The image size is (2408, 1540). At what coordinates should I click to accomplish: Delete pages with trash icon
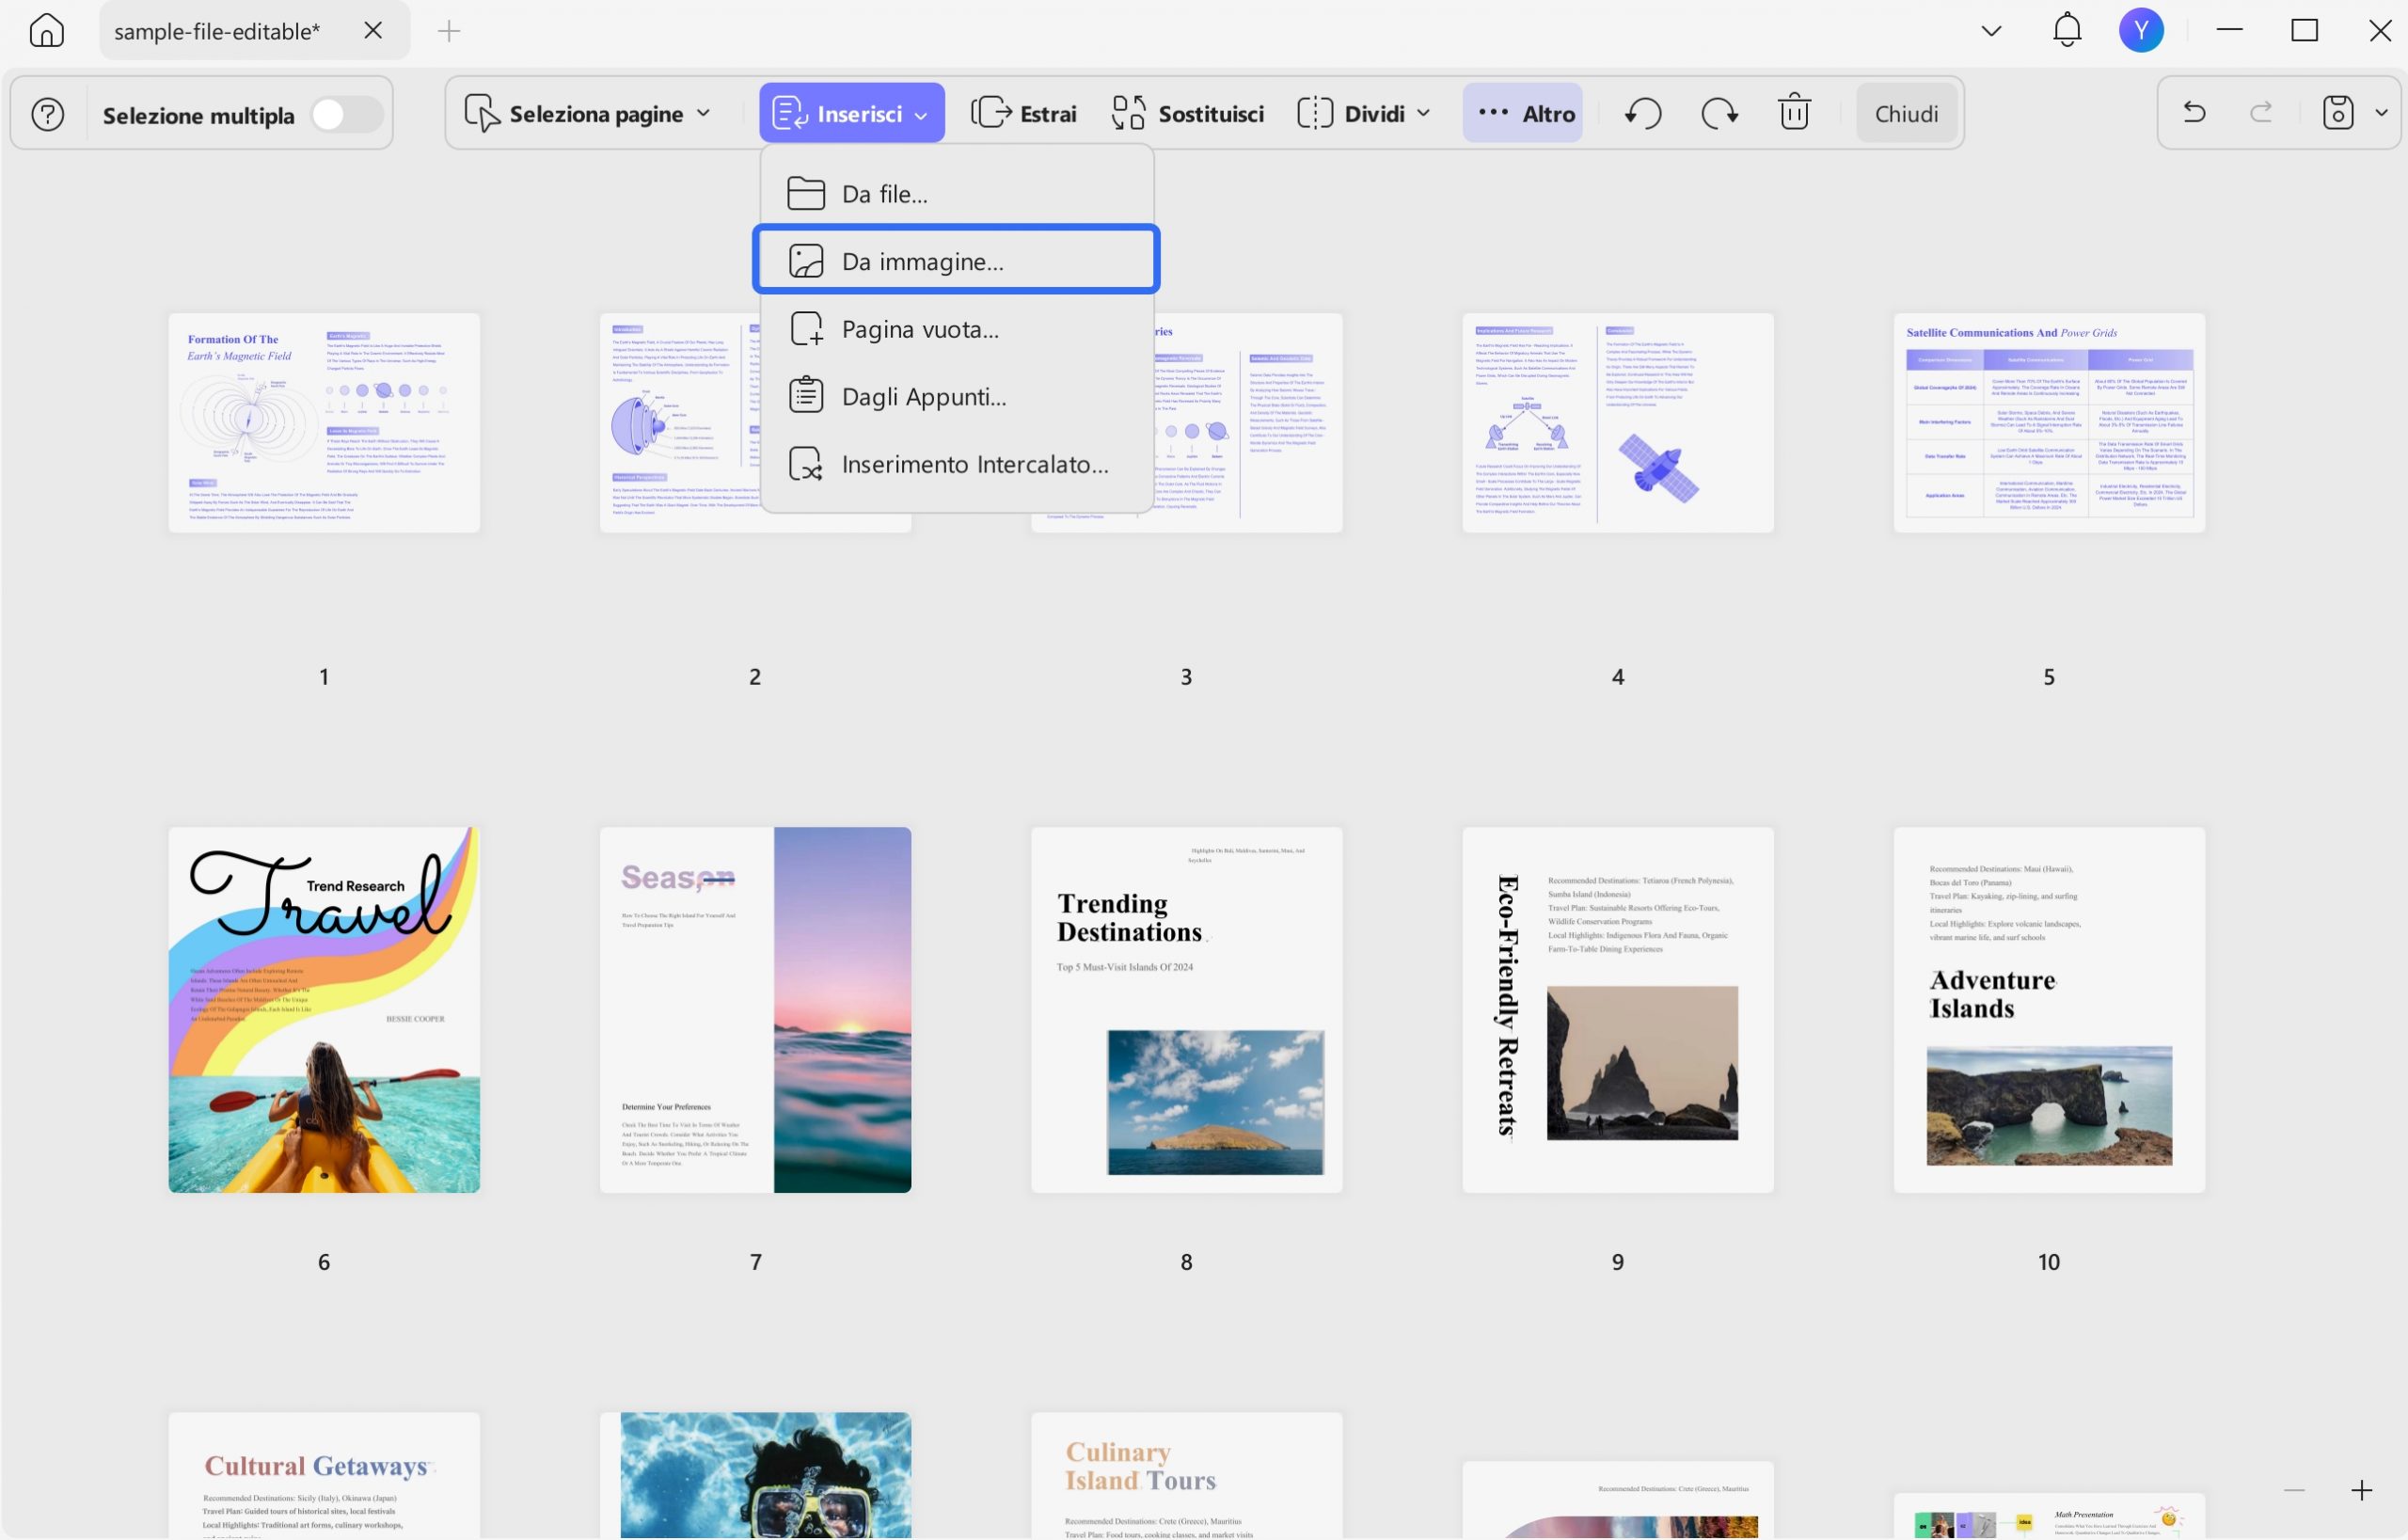1794,113
